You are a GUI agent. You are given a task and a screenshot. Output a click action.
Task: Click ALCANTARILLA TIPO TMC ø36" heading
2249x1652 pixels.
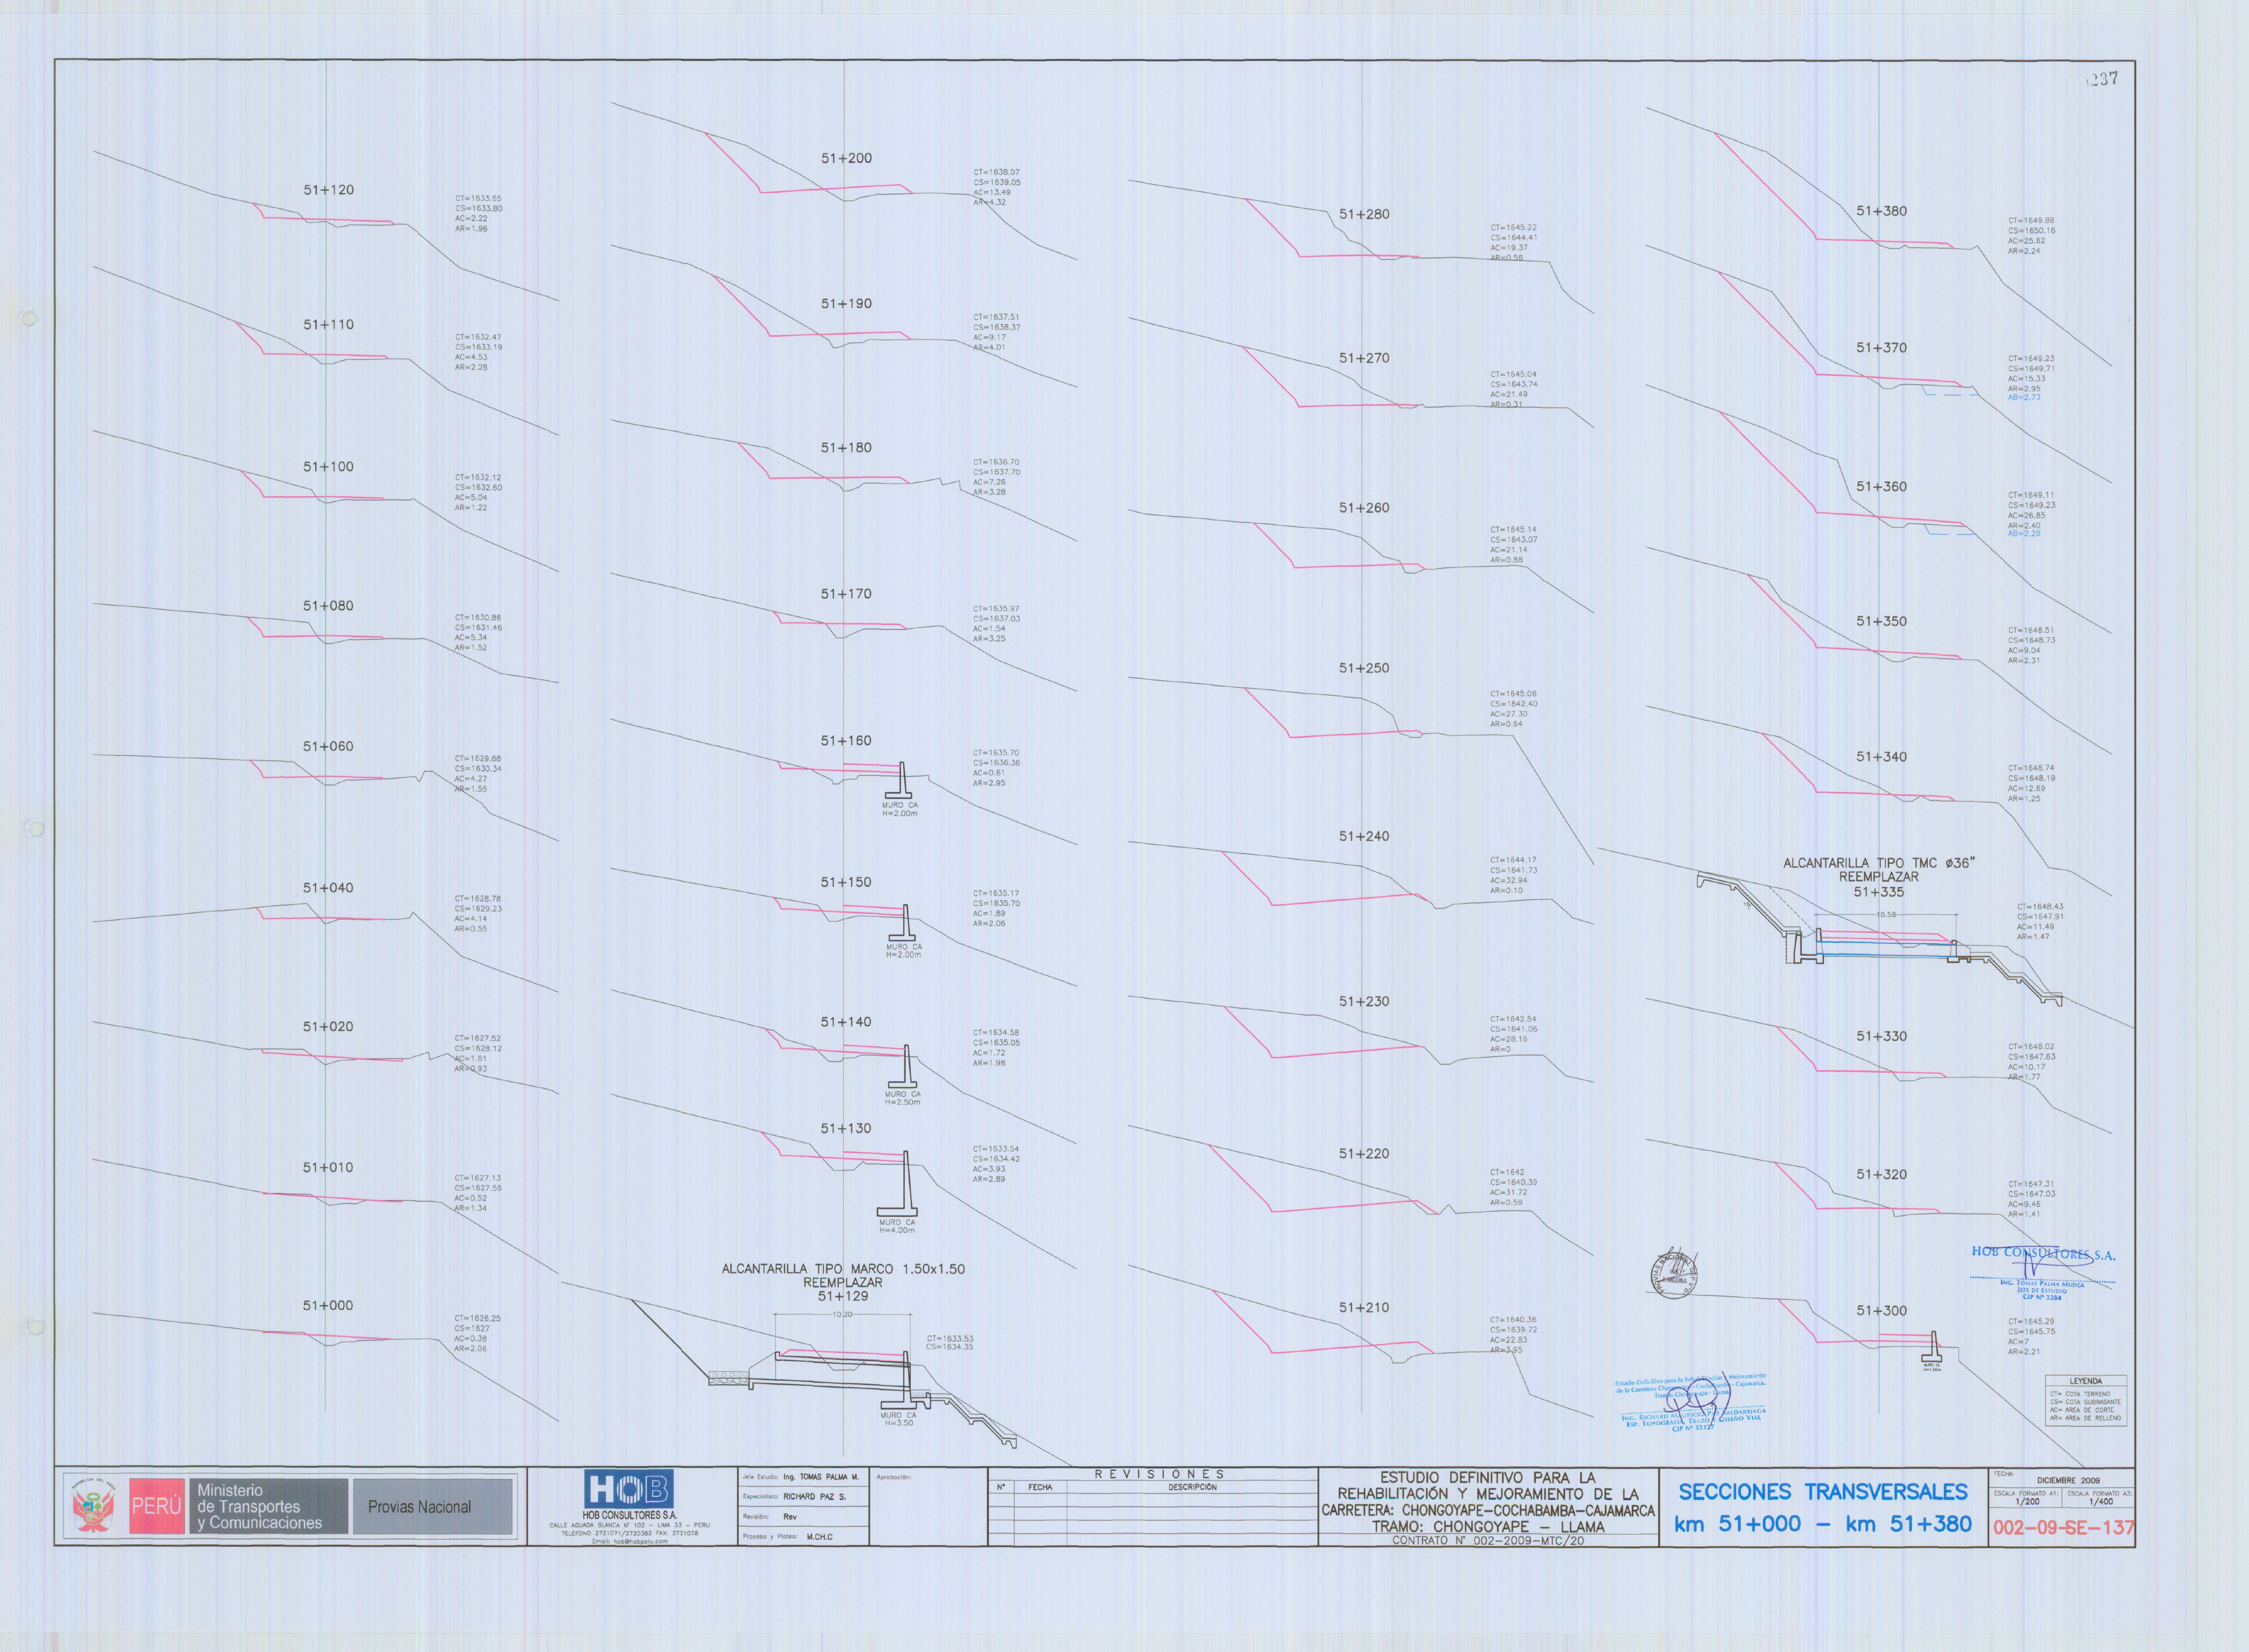[x=1879, y=863]
